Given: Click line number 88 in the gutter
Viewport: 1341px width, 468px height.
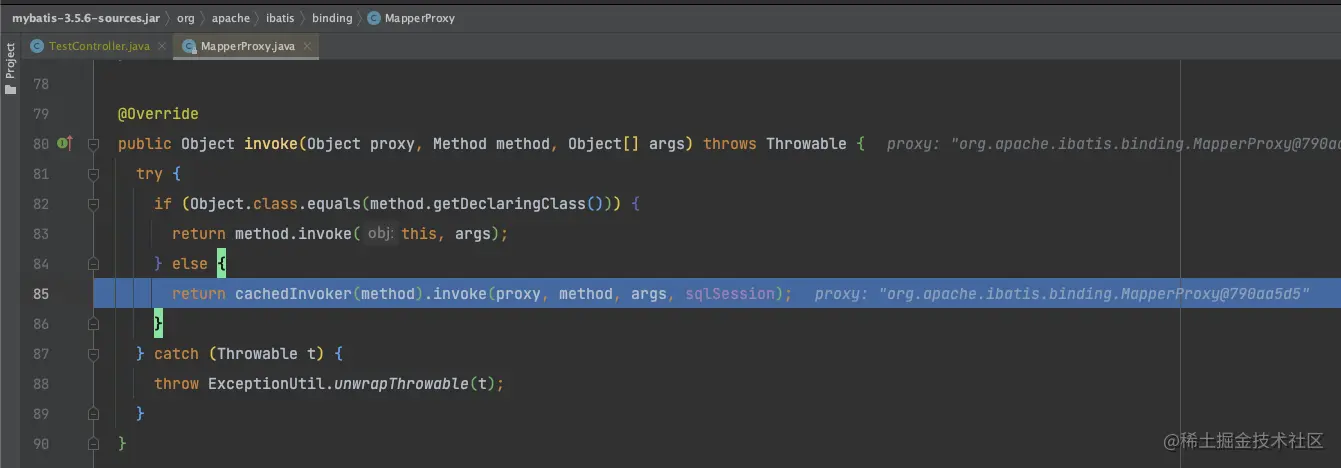Looking at the screenshot, I should [41, 384].
